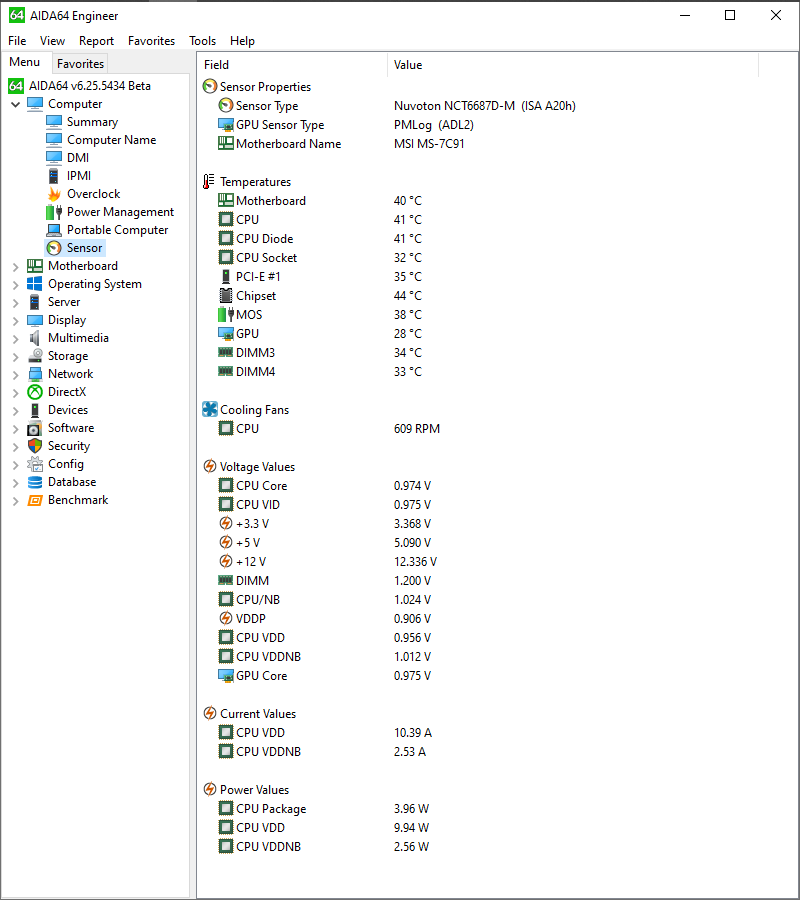Click the Operating System Windows logo icon

click(35, 284)
